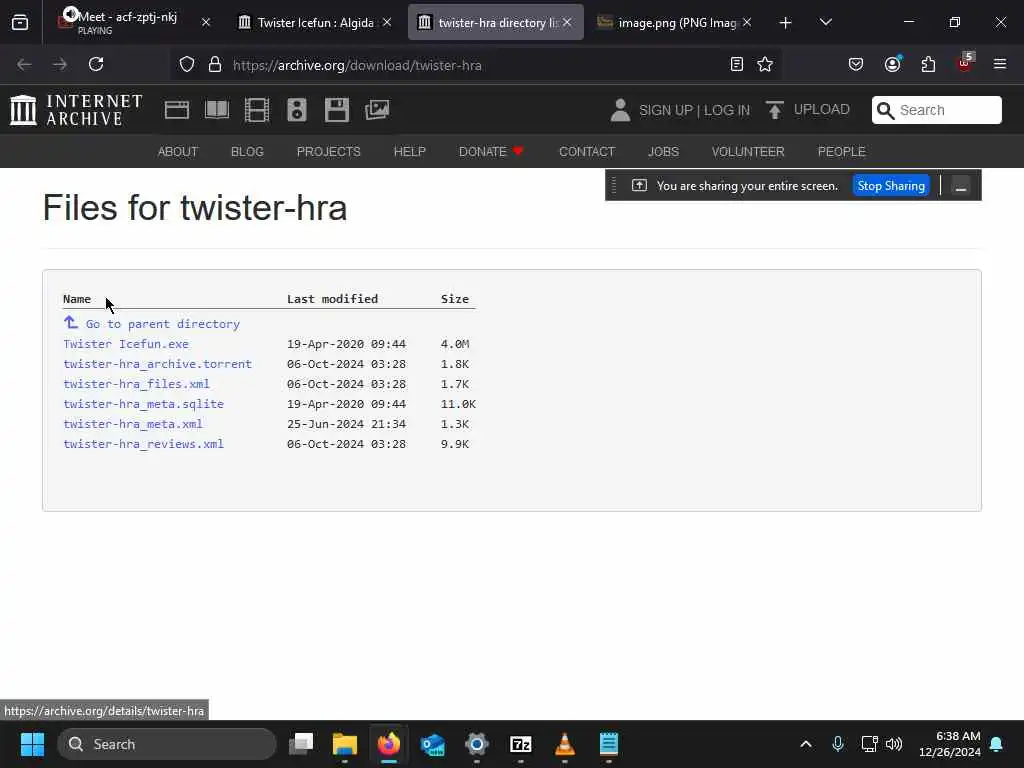Open the uBlock extension icon with badge 5
This screenshot has width=1024, height=768.
click(965, 63)
